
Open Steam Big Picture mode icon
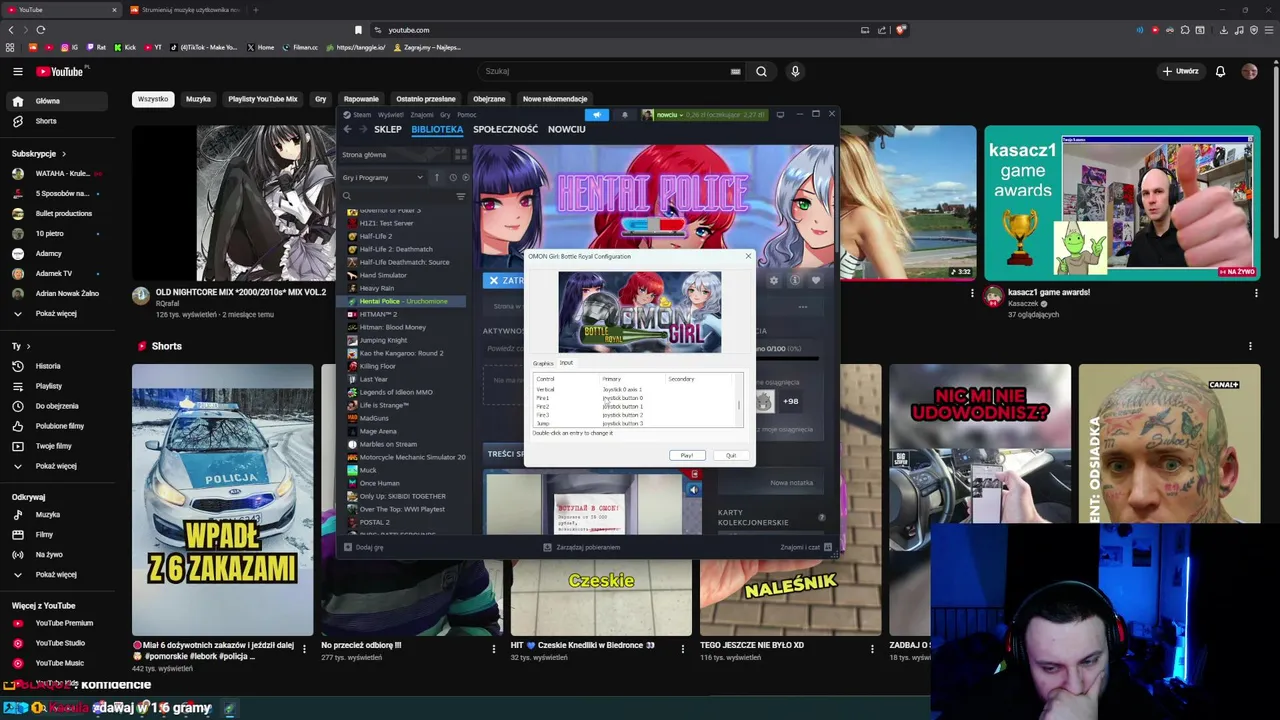point(780,114)
